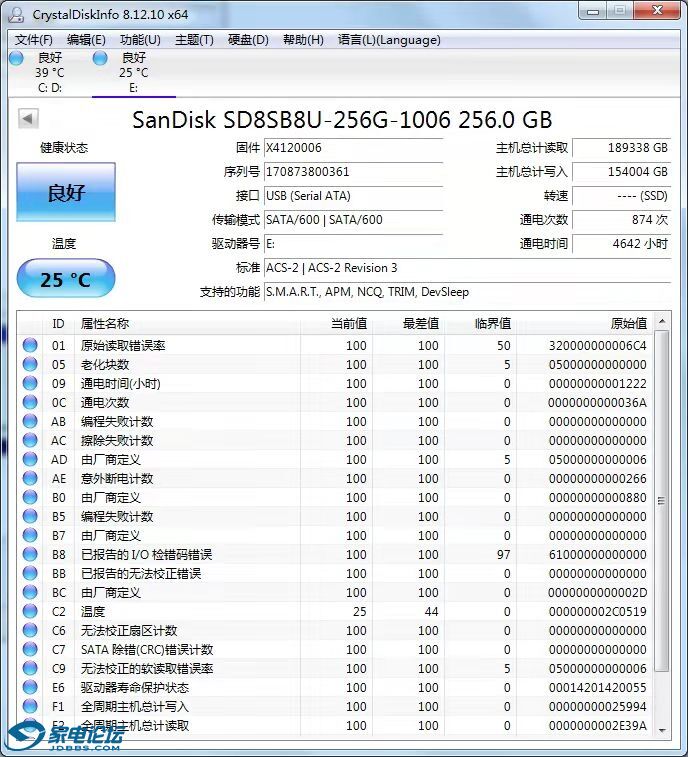Click the status dot for attribute F1
Image resolution: width=688 pixels, height=757 pixels.
[x=30, y=706]
